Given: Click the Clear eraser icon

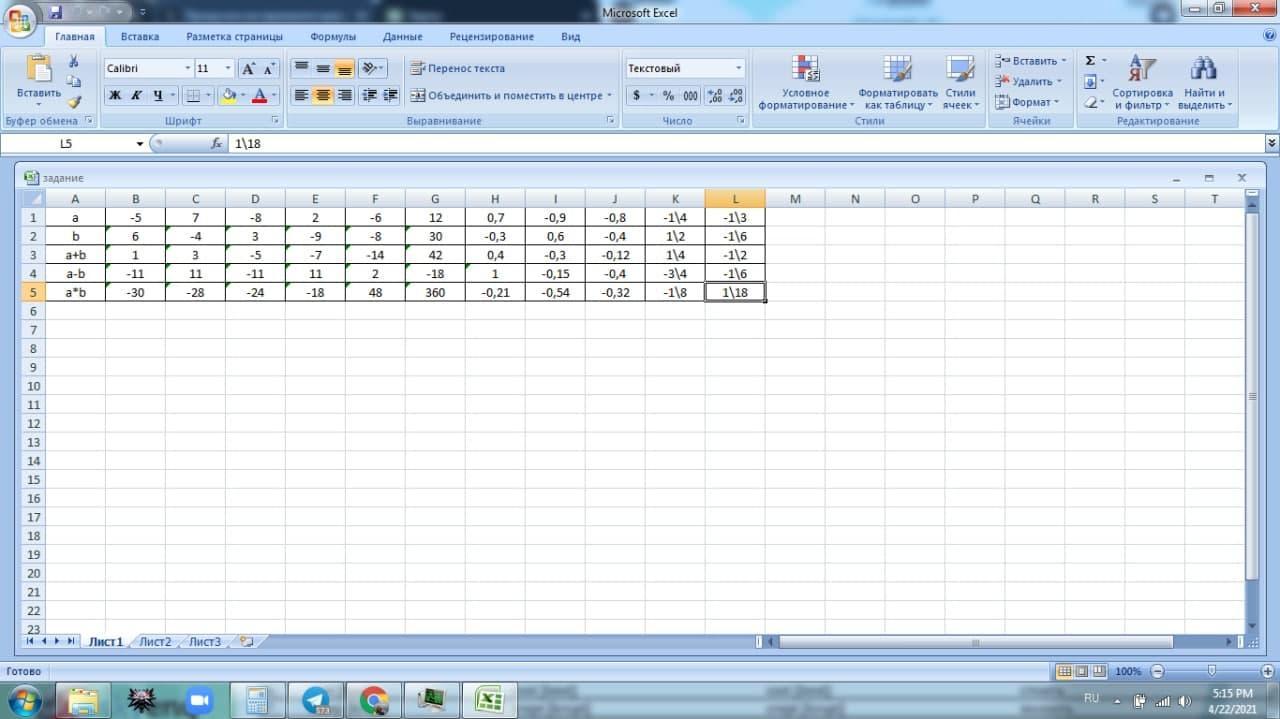Looking at the screenshot, I should (x=1090, y=102).
